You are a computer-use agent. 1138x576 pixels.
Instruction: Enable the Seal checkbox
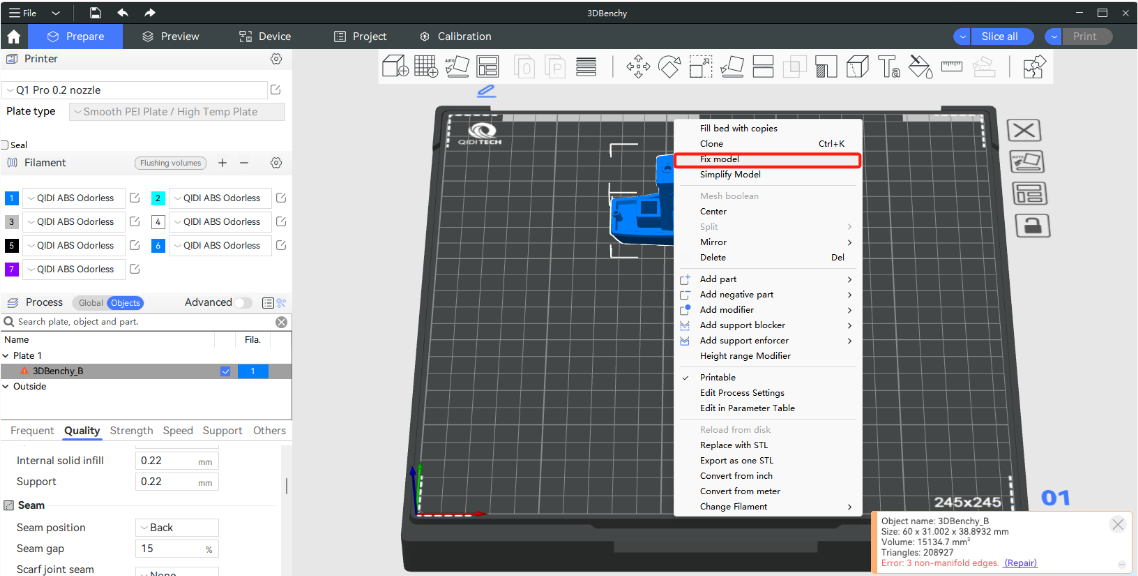[5, 145]
